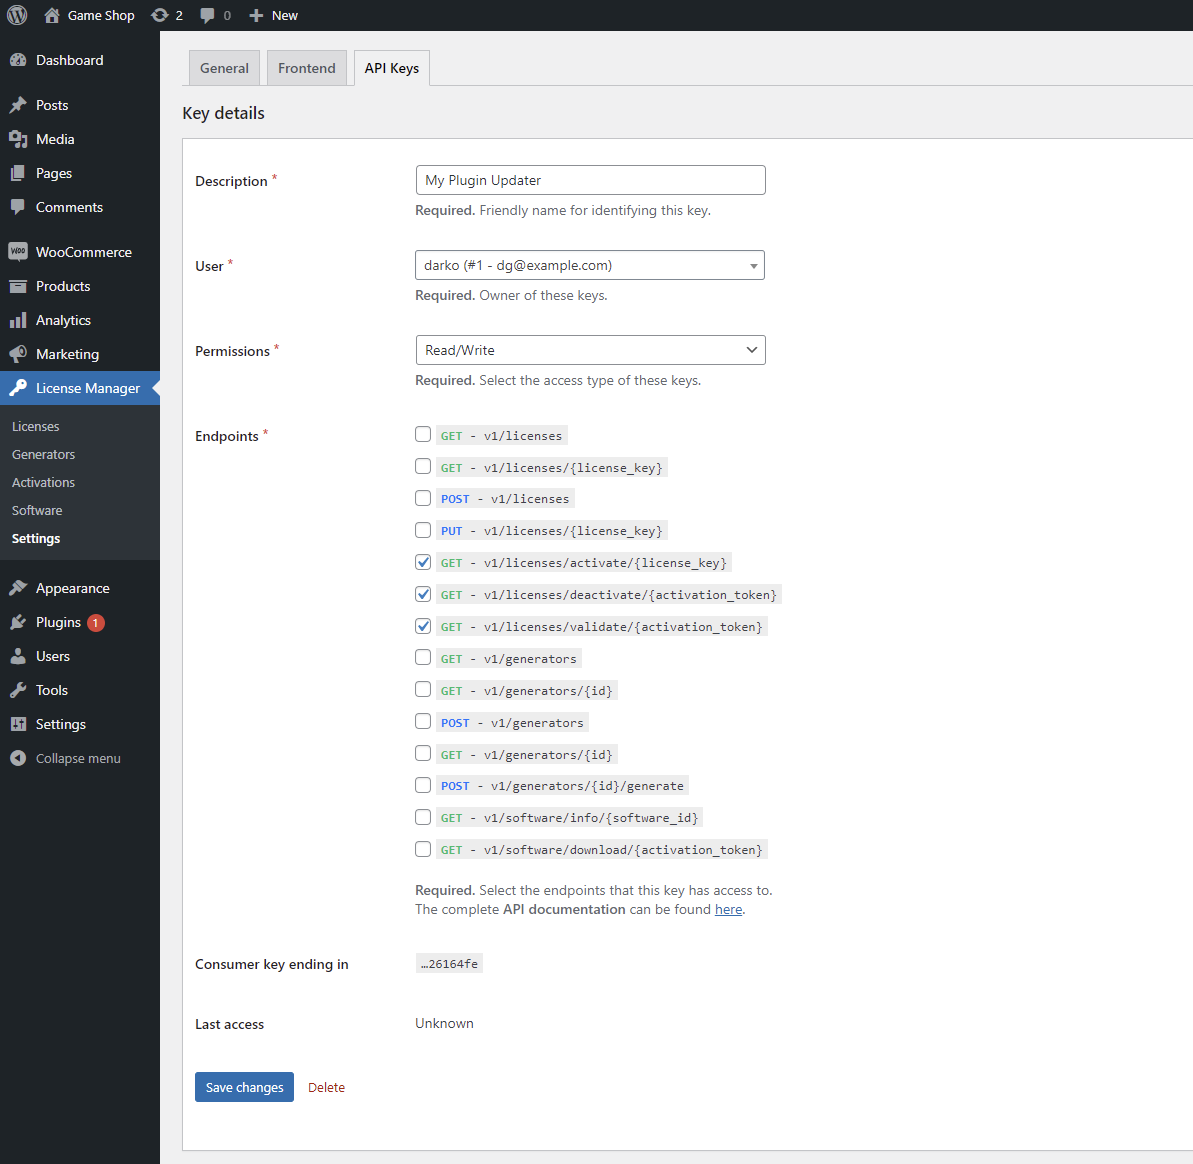Viewport: 1193px width, 1164px height.
Task: Tick the software/download endpoint checkbox
Action: 423,849
